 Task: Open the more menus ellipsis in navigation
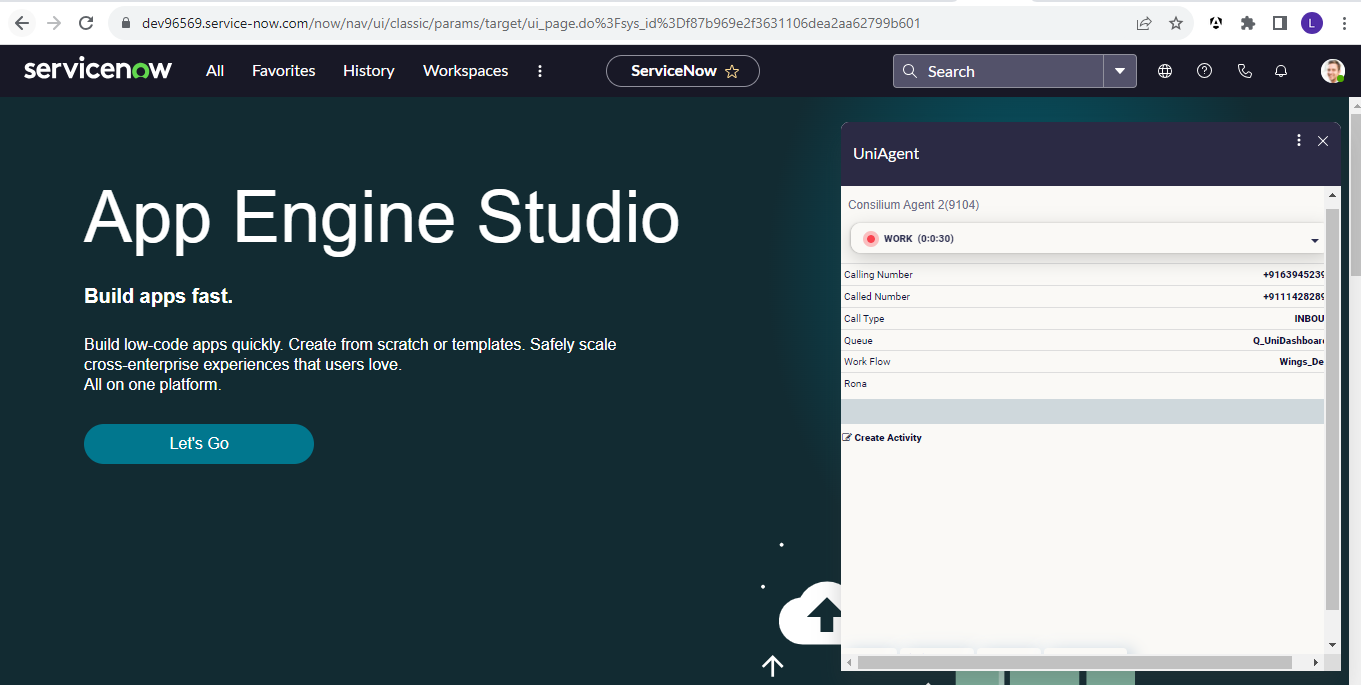[540, 71]
